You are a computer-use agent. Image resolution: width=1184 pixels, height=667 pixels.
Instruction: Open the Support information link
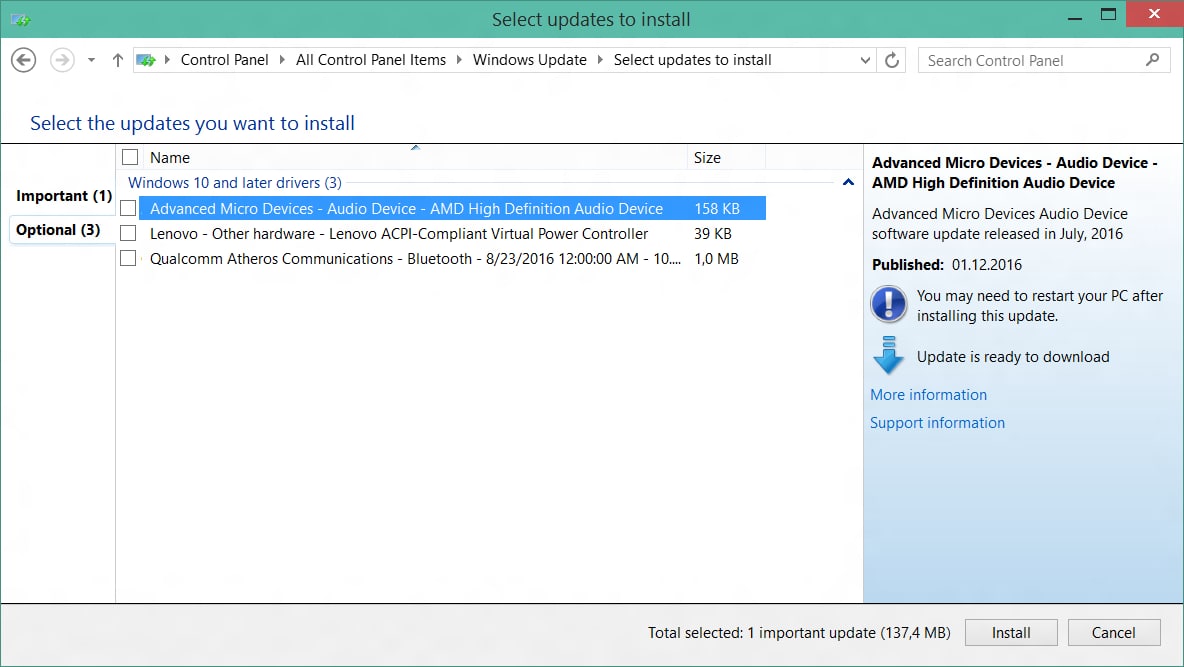937,422
